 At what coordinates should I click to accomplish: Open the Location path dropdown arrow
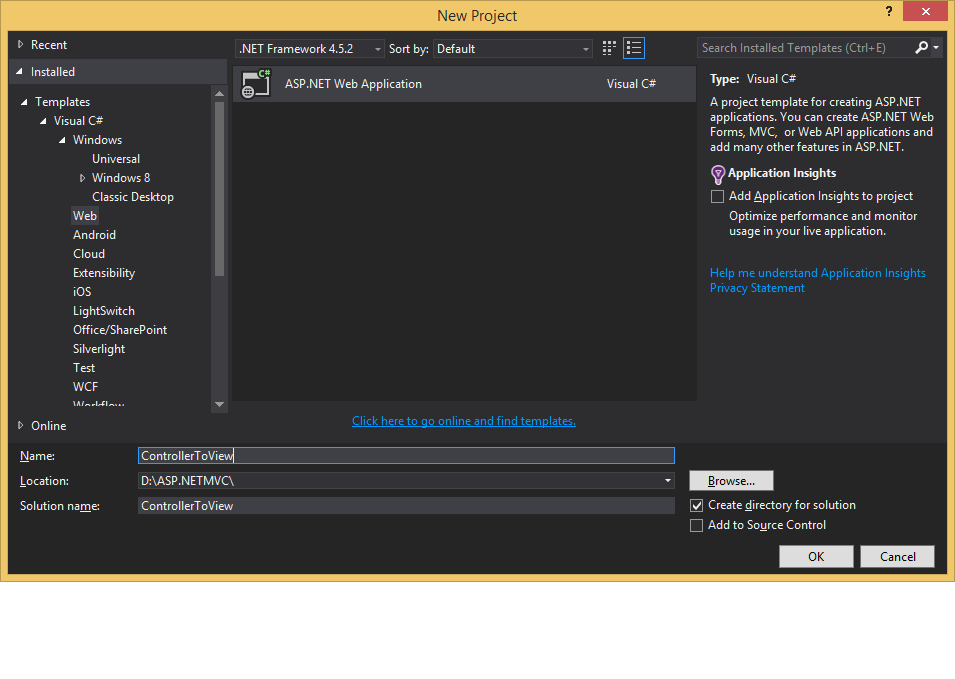(668, 480)
